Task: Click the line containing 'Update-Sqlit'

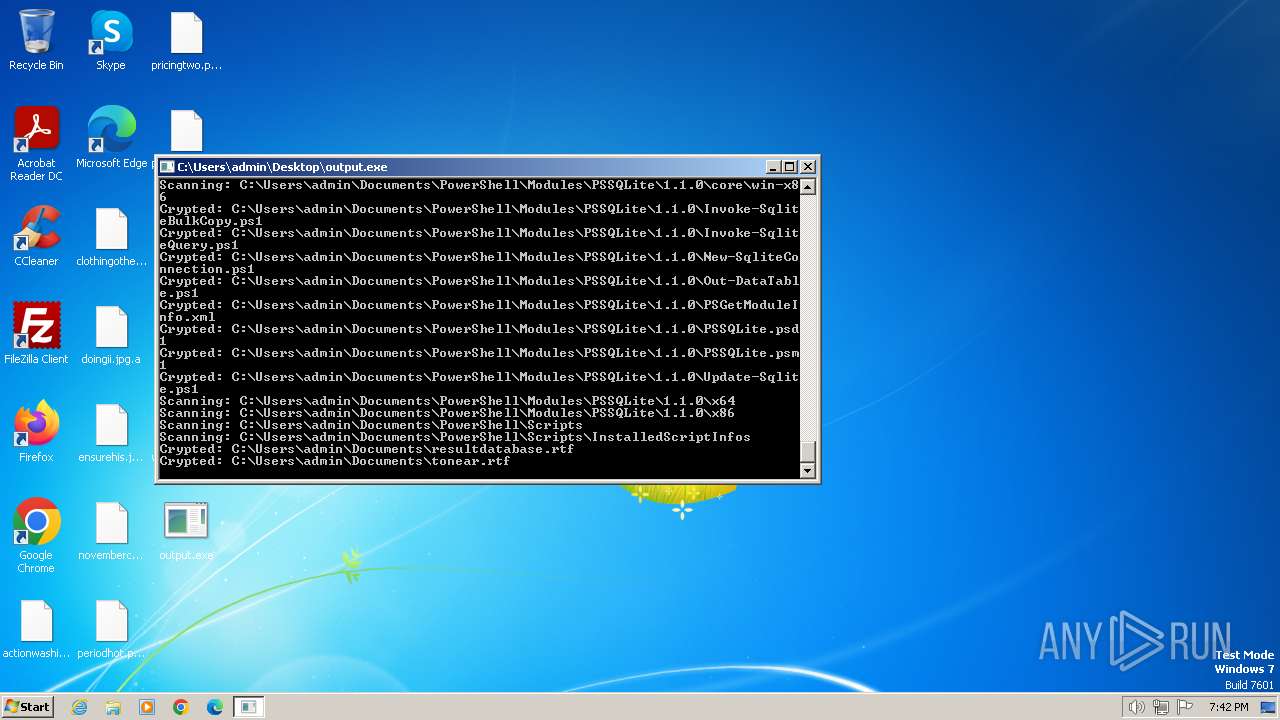Action: pyautogui.click(x=479, y=377)
